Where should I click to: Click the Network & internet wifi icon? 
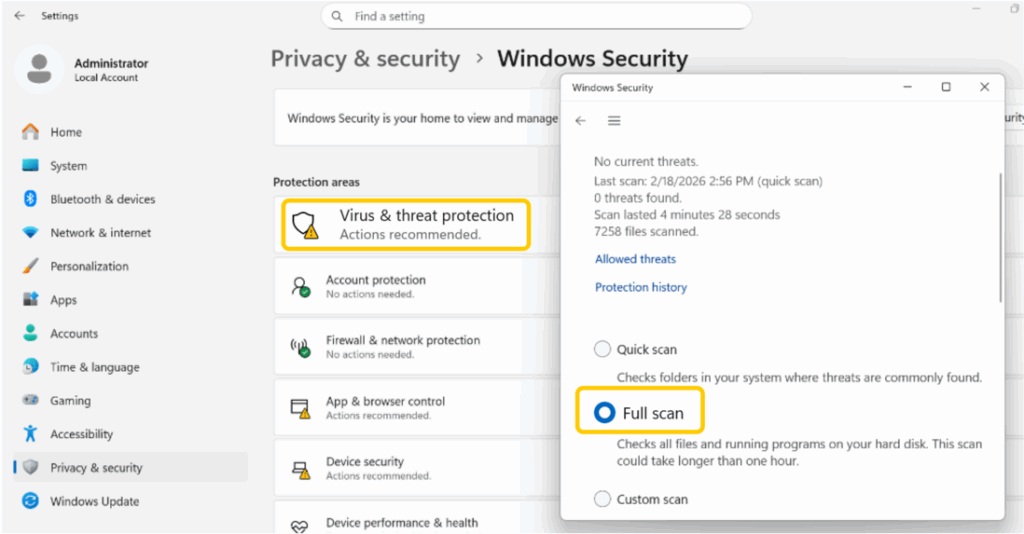pos(30,232)
